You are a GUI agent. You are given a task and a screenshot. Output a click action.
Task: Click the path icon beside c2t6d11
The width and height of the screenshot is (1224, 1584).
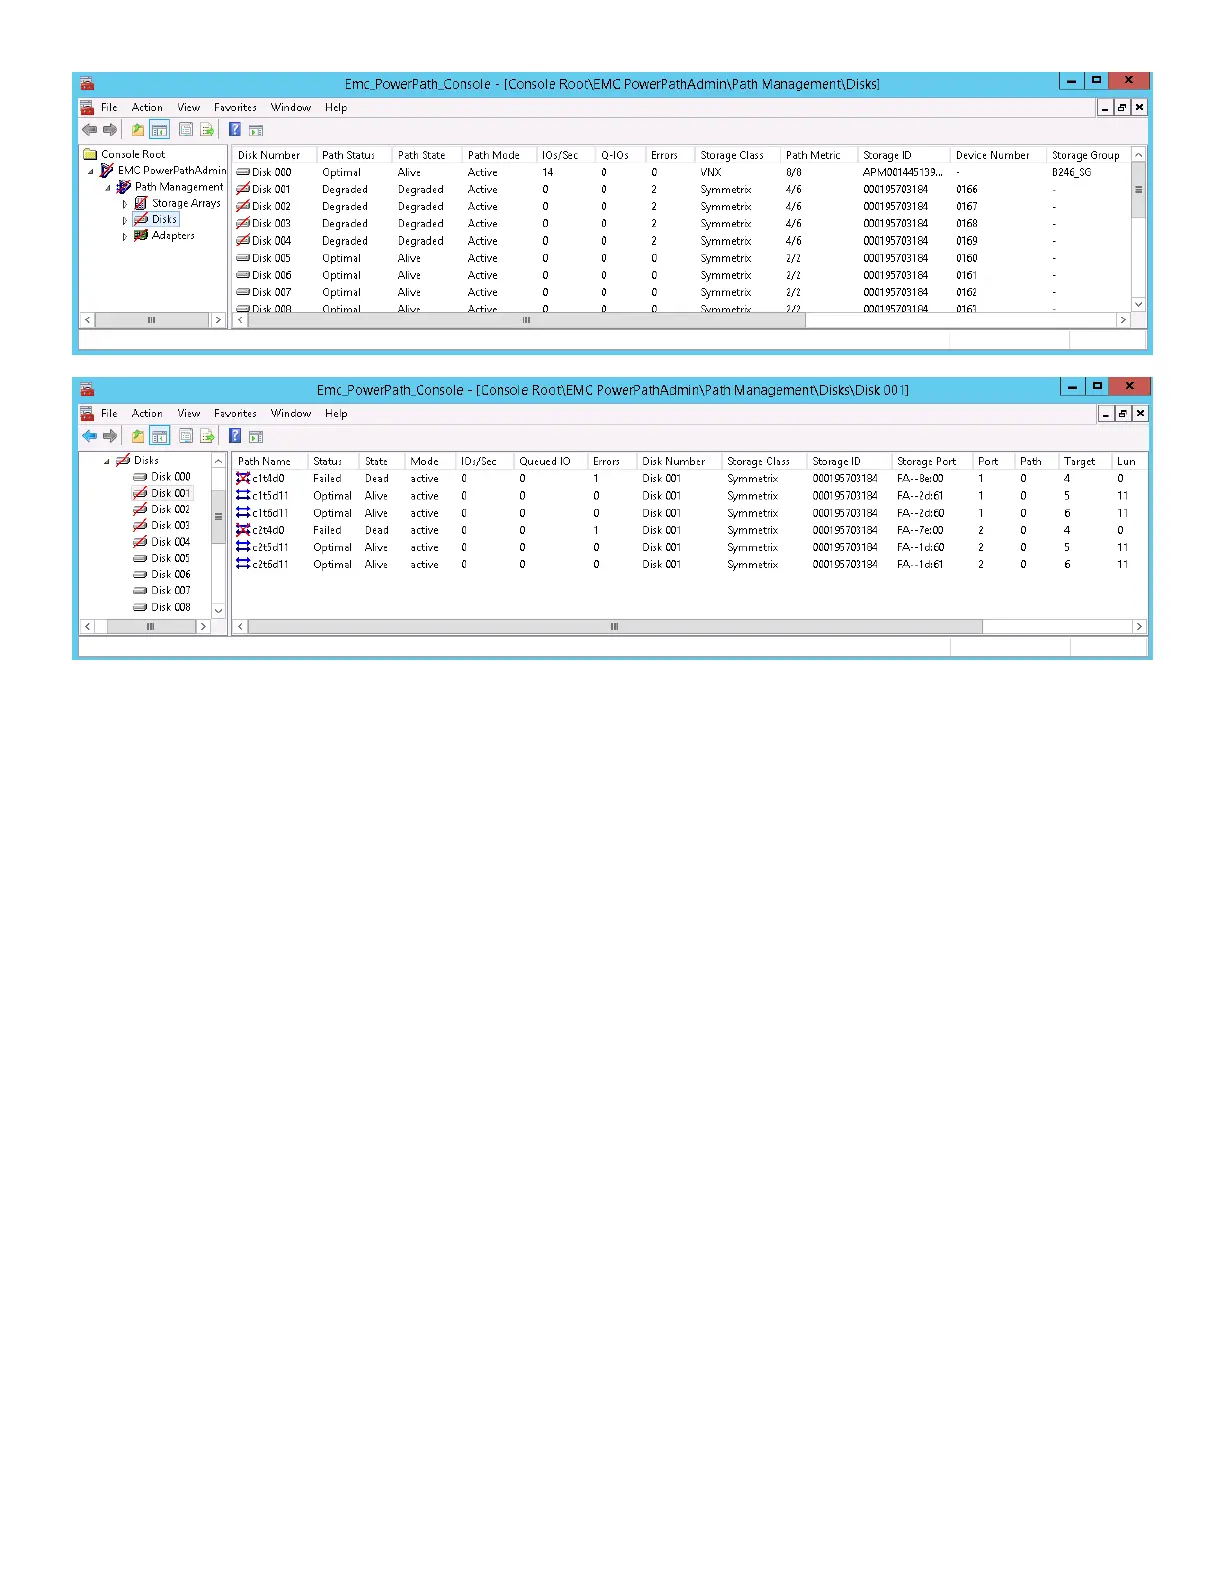pyautogui.click(x=243, y=564)
